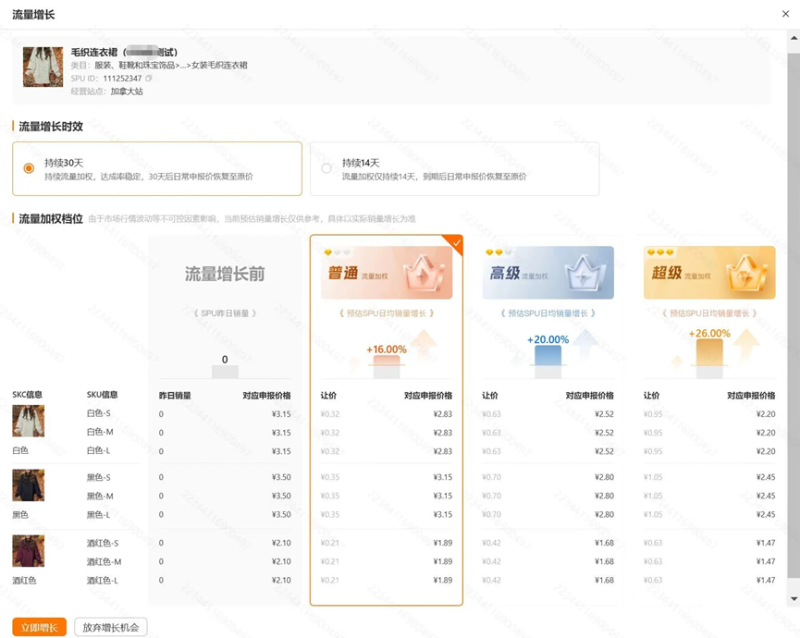Close the 流量增长 dialog with the X icon
The width and height of the screenshot is (800, 638).
point(784,13)
